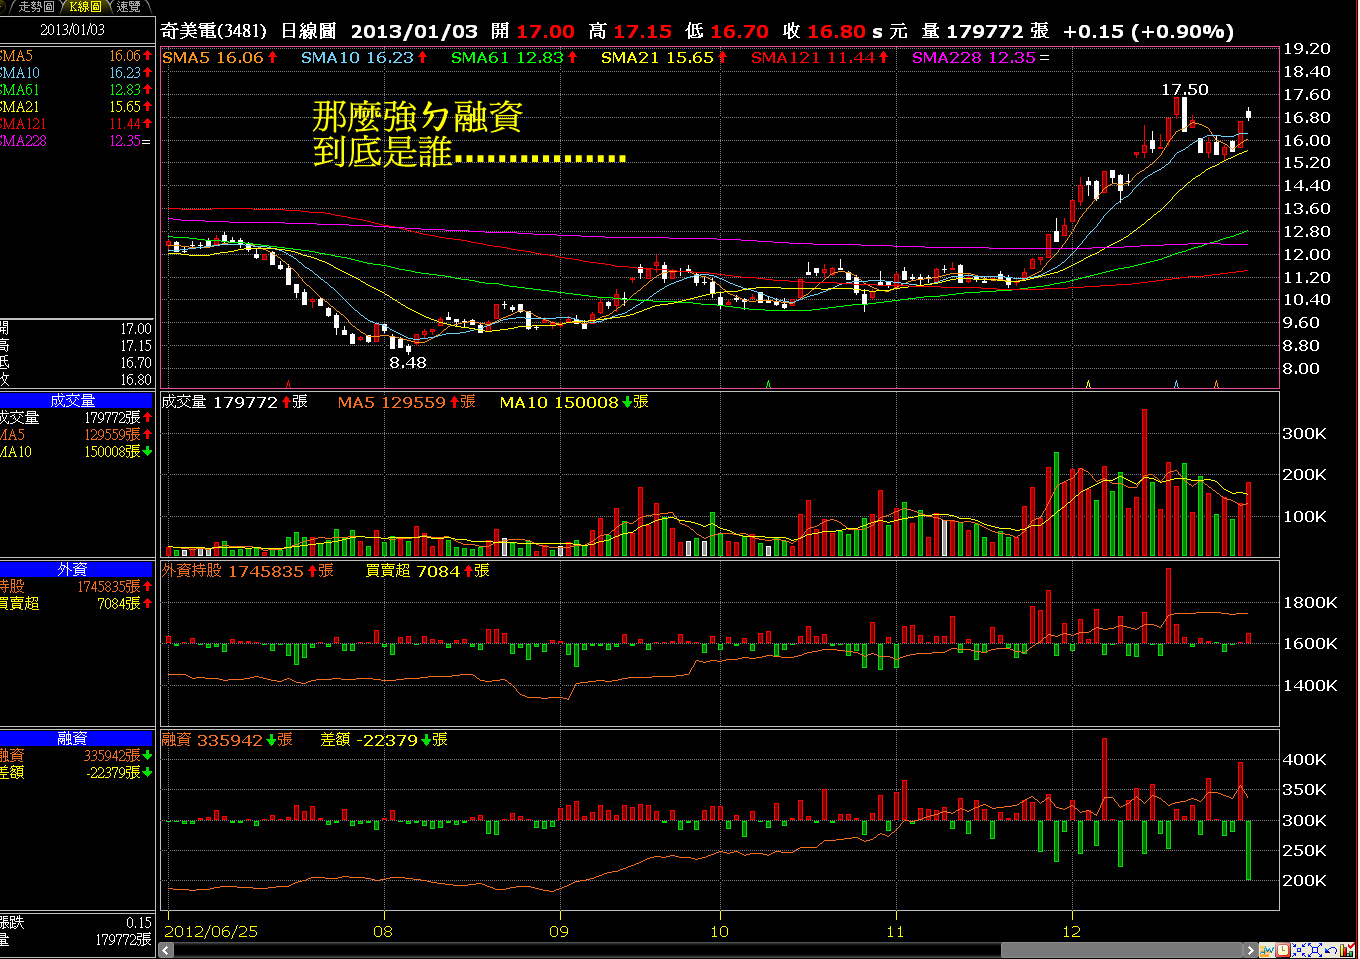Click the left panel 持股 1745835張 row
The image size is (1360, 959).
tap(76, 587)
